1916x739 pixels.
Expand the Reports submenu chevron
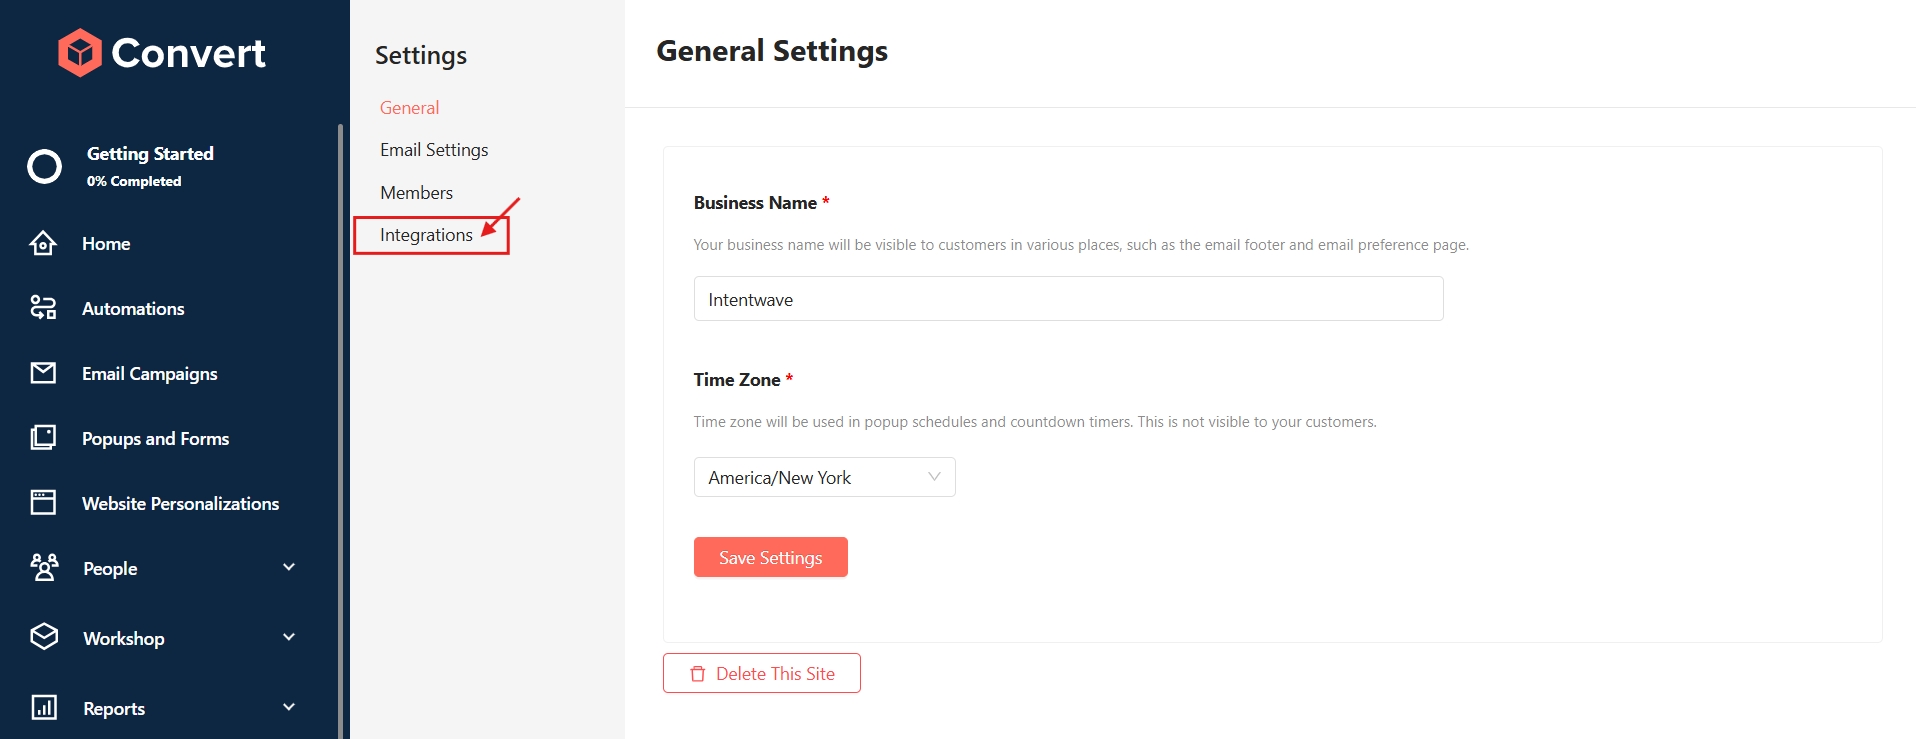pos(289,708)
